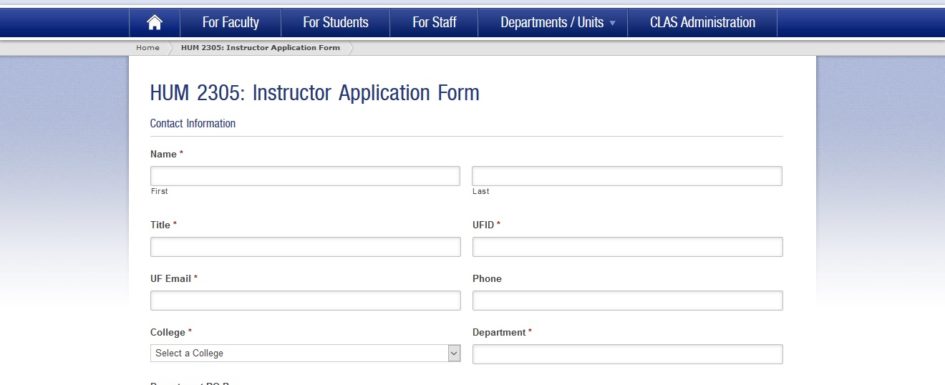Focus the Department input box

pos(627,354)
